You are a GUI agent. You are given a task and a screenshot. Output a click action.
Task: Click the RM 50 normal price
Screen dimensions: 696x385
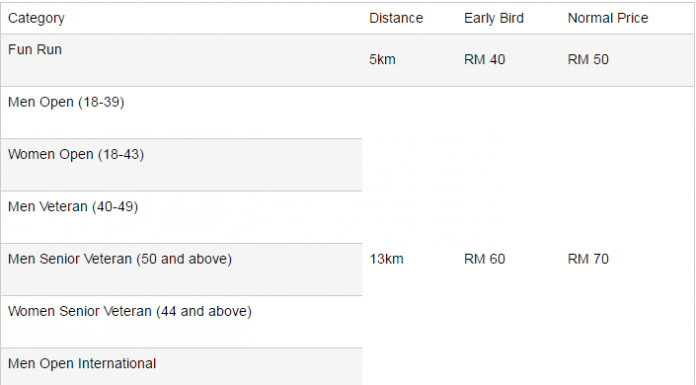click(588, 60)
